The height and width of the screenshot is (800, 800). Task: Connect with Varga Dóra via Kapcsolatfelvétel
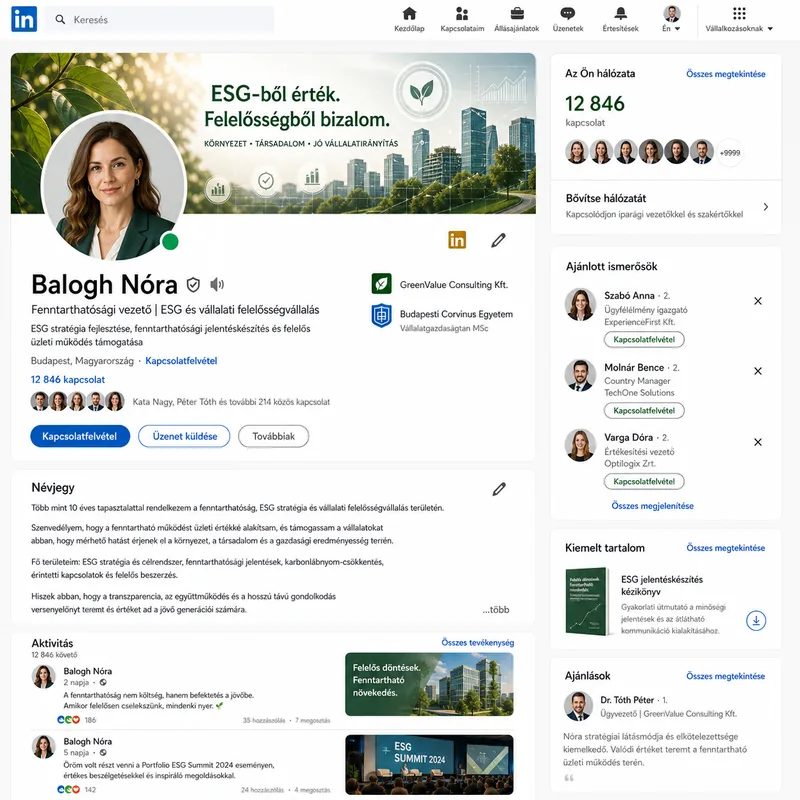(644, 481)
